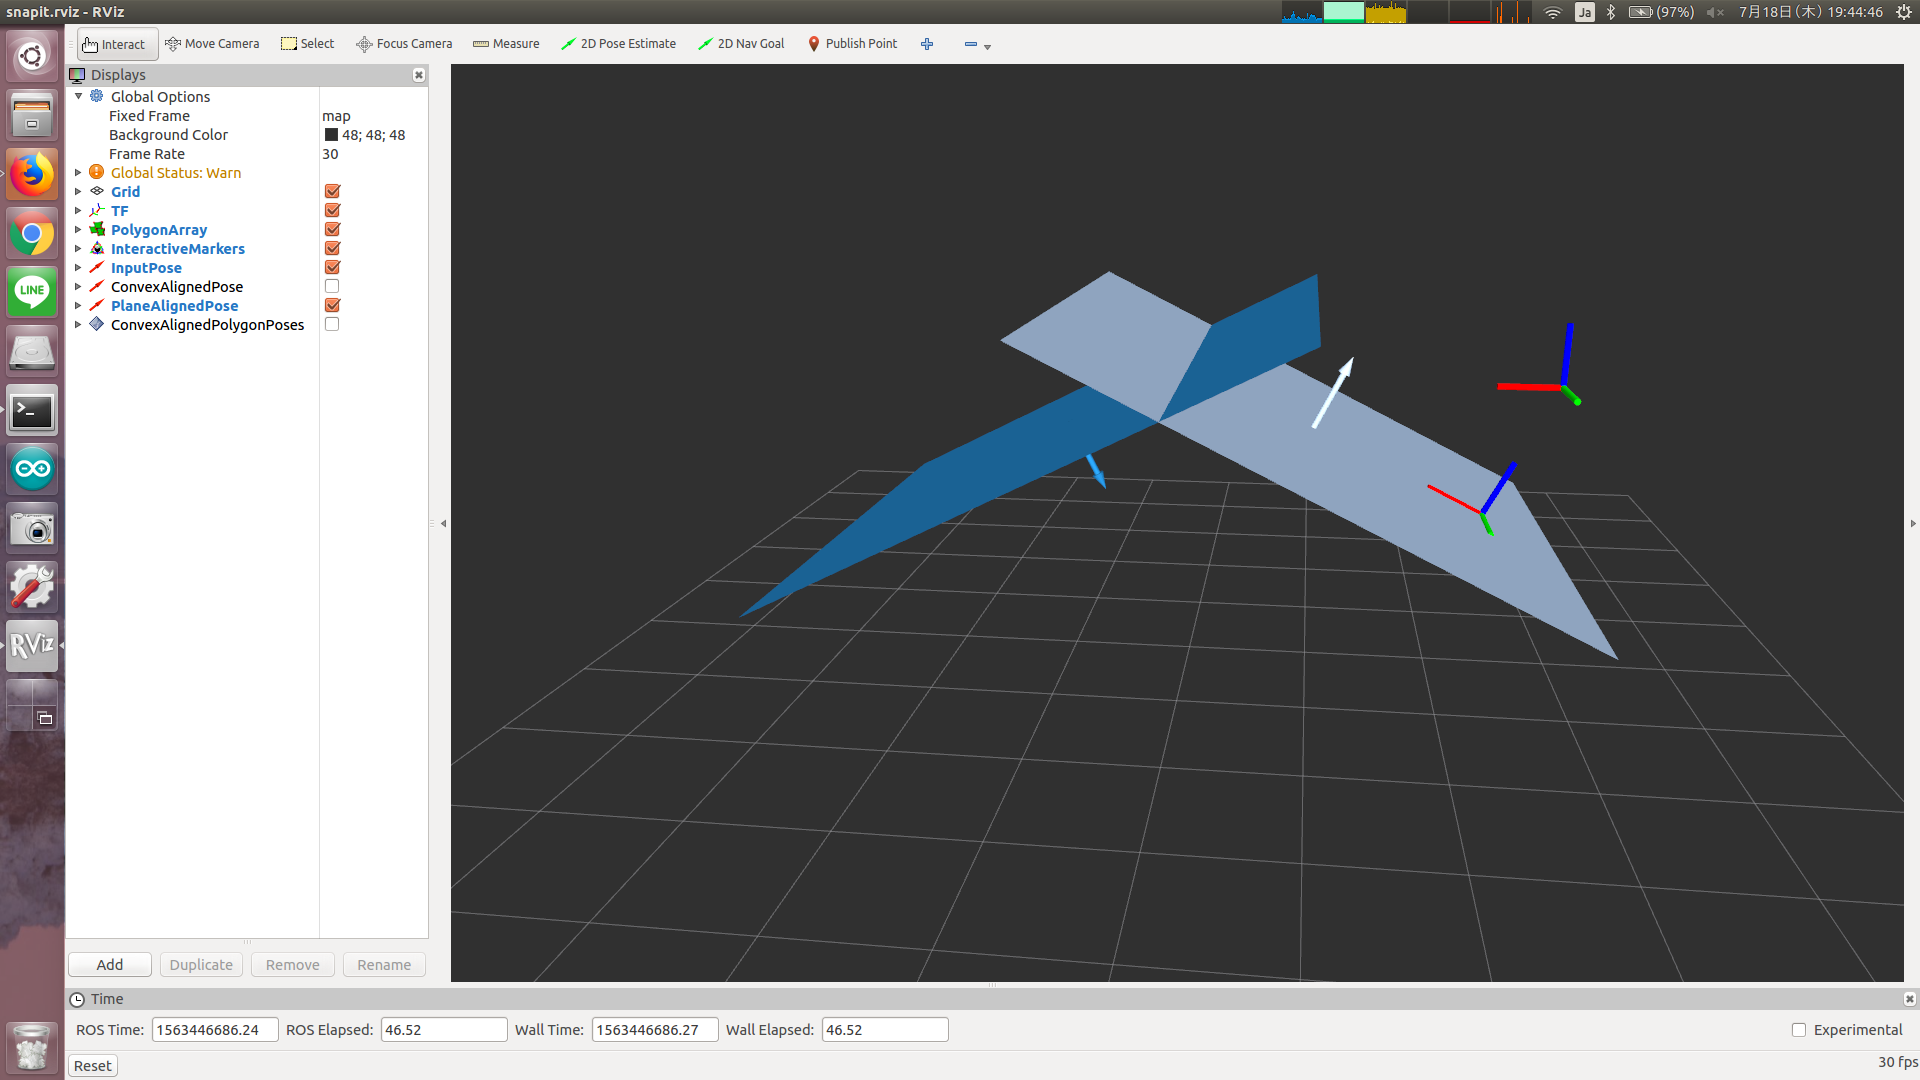
Task: Expand the Global Status: Warn node
Action: click(78, 173)
